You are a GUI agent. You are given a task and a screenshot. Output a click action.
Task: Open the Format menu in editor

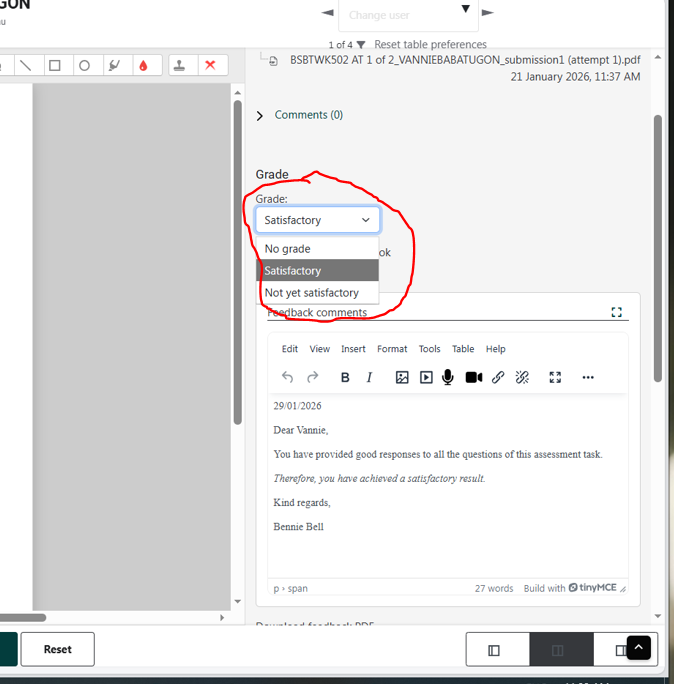coord(392,349)
